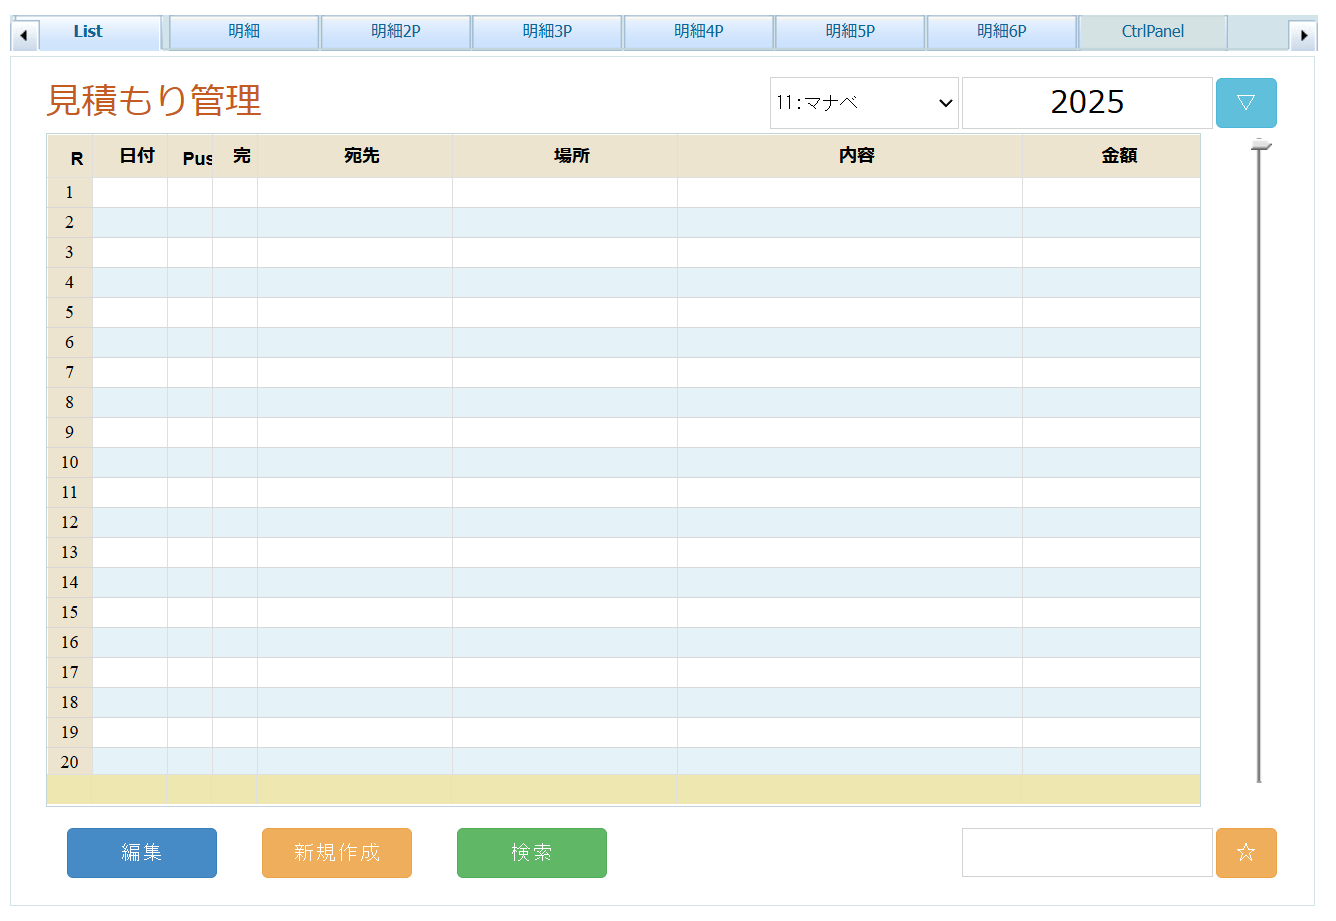
Task: Click the vertical slider handle
Action: coord(1260,146)
